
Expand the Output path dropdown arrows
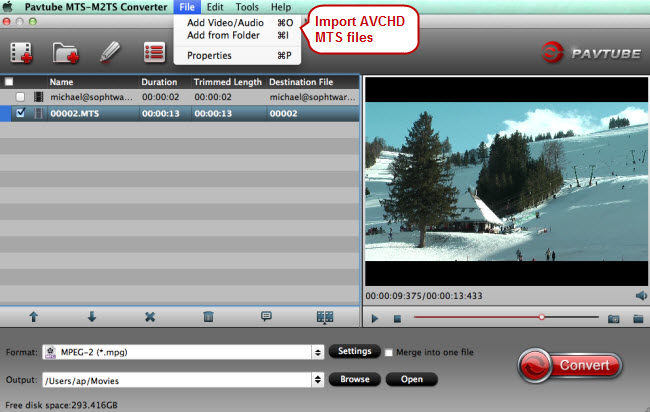click(318, 379)
